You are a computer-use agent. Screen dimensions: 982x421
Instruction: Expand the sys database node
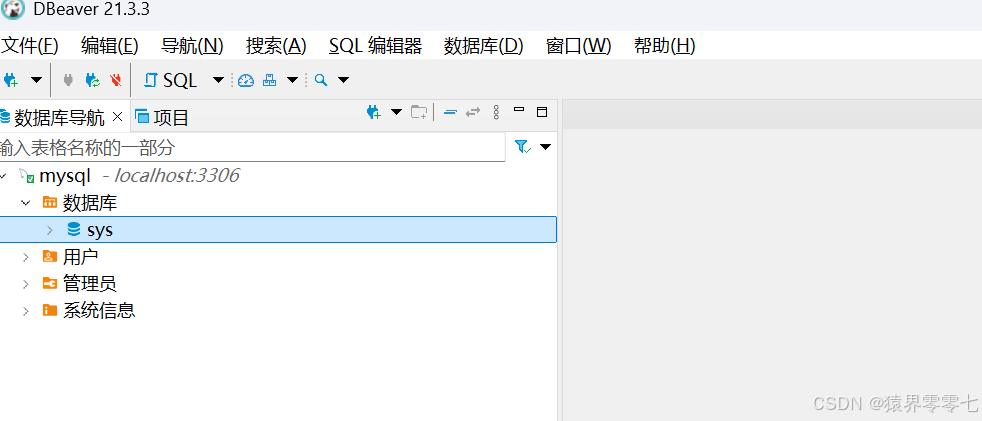50,230
